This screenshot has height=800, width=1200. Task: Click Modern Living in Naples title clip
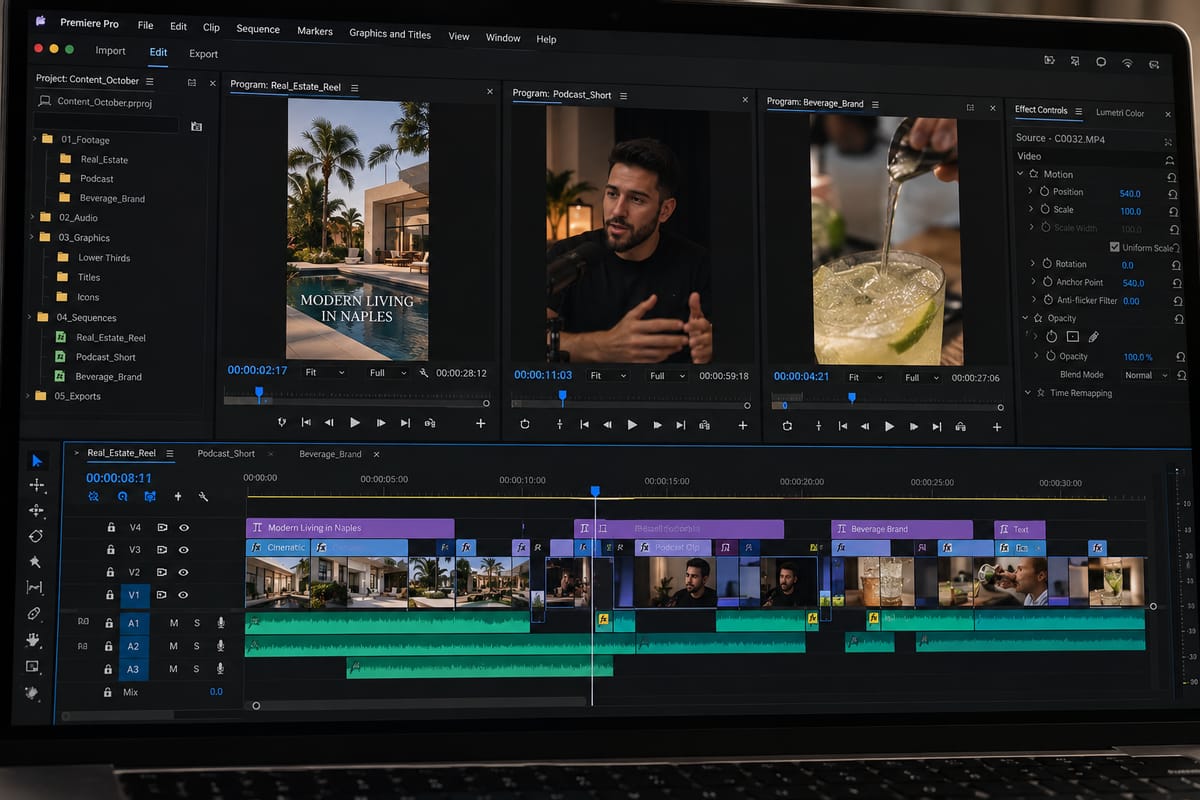pyautogui.click(x=350, y=528)
